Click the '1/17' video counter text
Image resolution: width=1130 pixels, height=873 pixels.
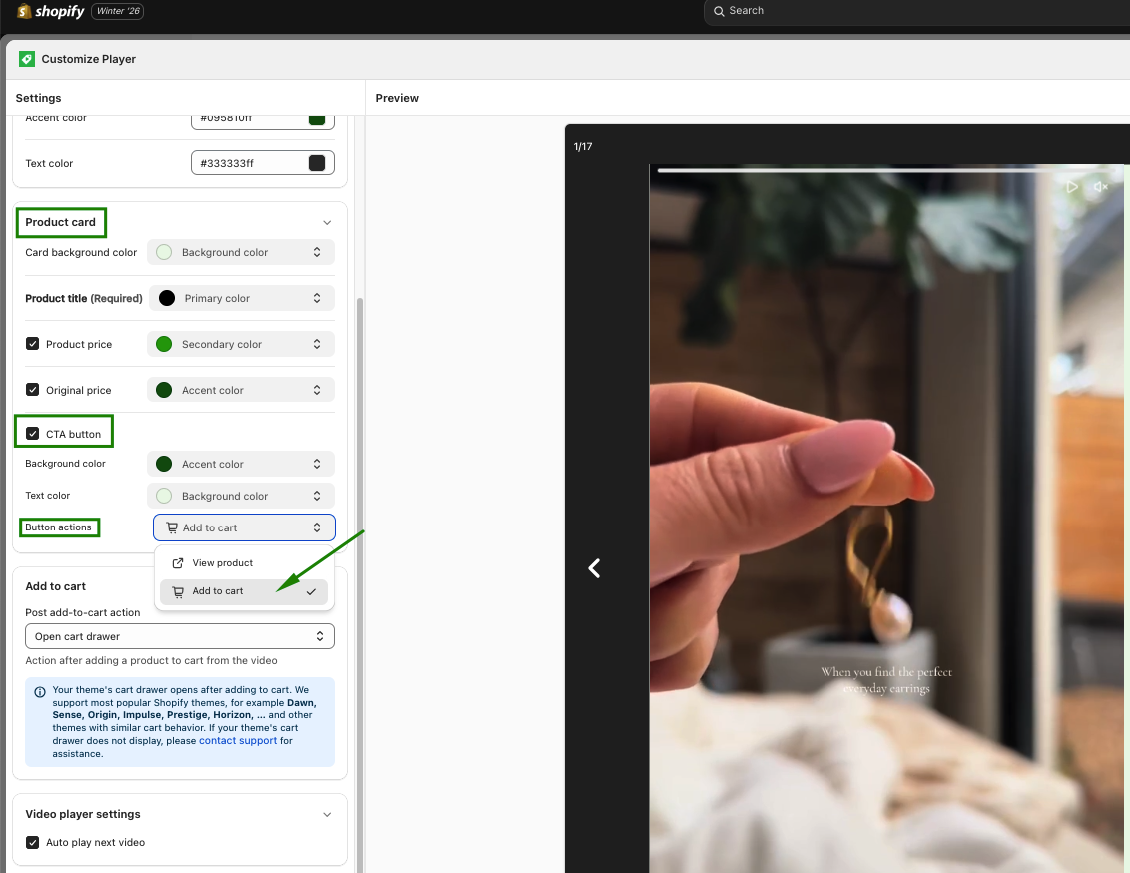583,146
